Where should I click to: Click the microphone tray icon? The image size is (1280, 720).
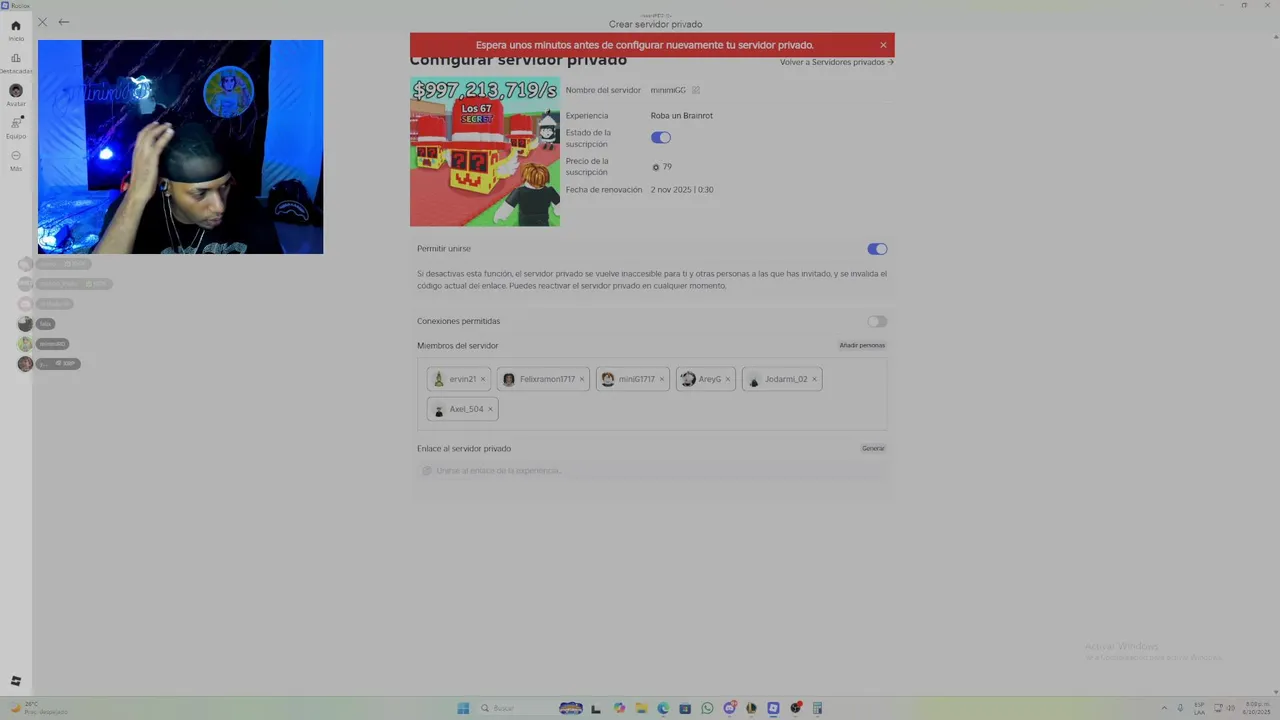[1181, 708]
